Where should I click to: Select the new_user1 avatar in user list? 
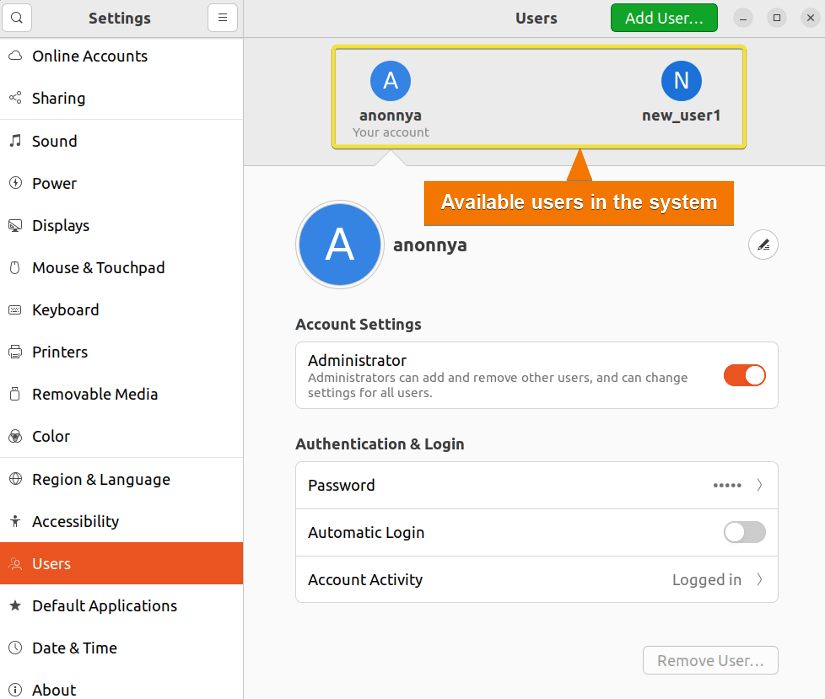[x=681, y=81]
